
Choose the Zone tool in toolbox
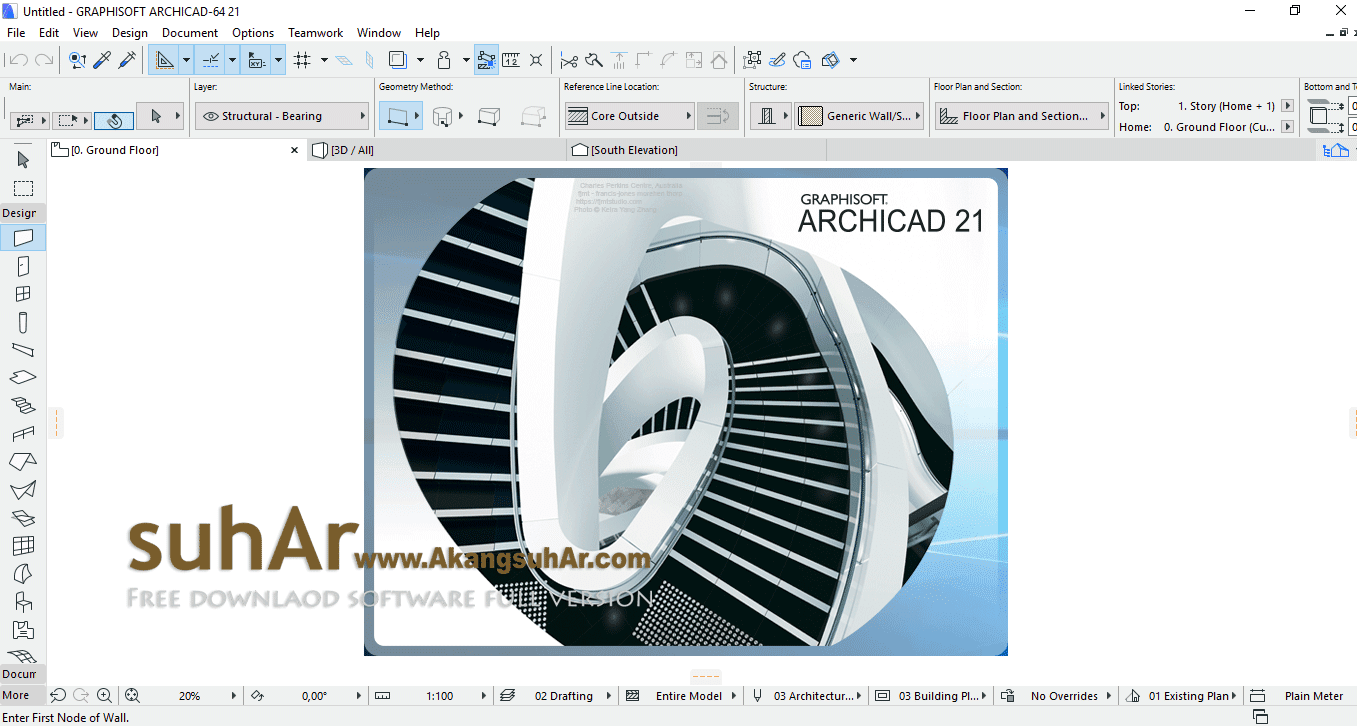23,630
